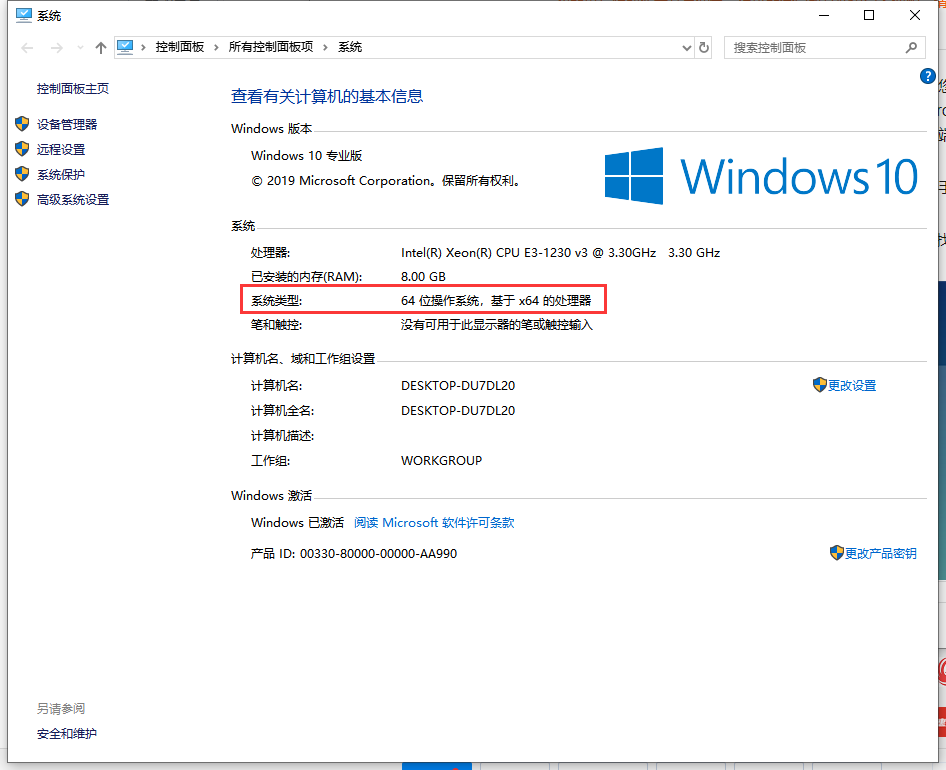The image size is (946, 770).
Task: Open 阅读 Microsoft 软件许可条款 link
Action: tap(434, 522)
